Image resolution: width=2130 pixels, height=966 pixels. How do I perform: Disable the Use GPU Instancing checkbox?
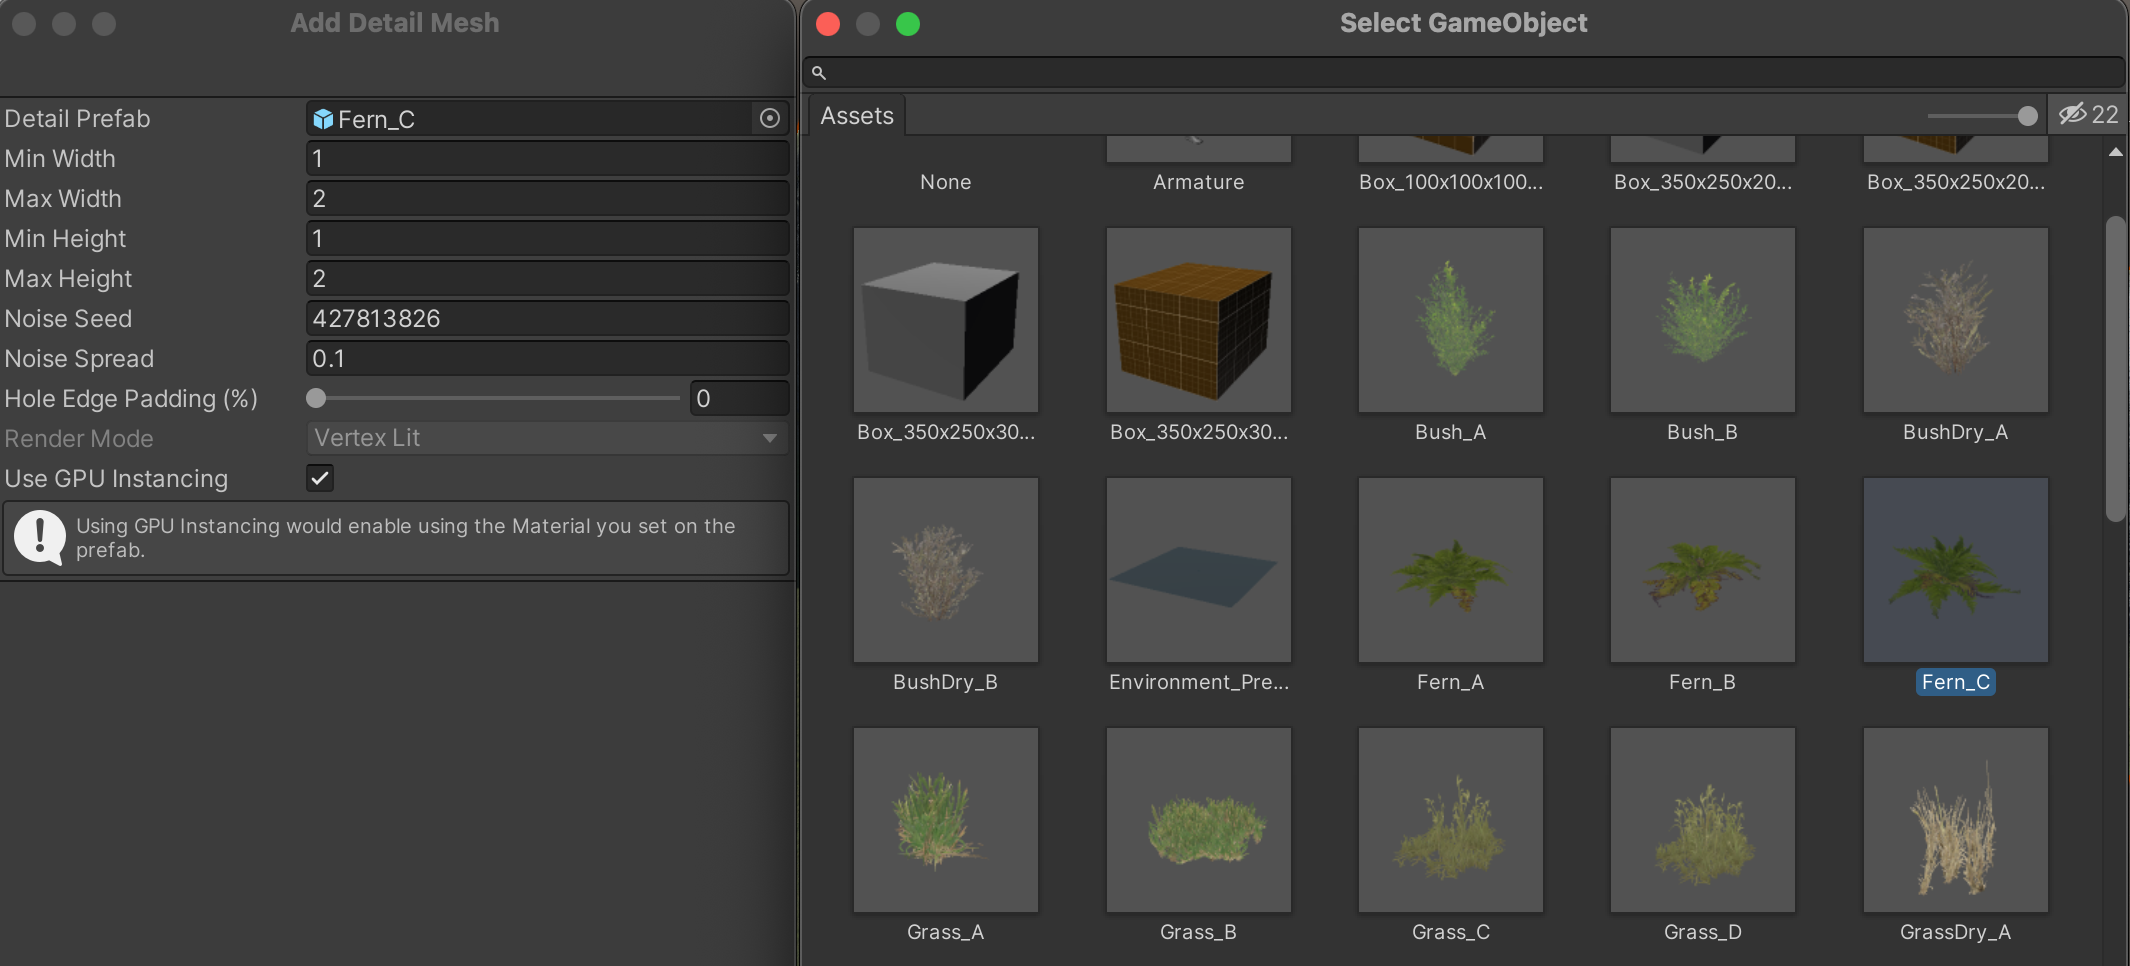(320, 478)
